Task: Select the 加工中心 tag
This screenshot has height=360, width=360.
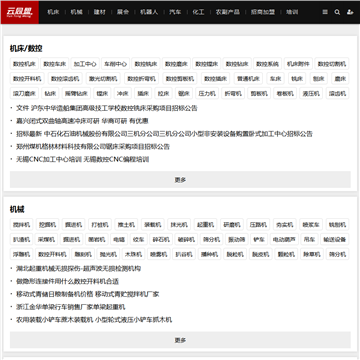Action: [x=85, y=64]
